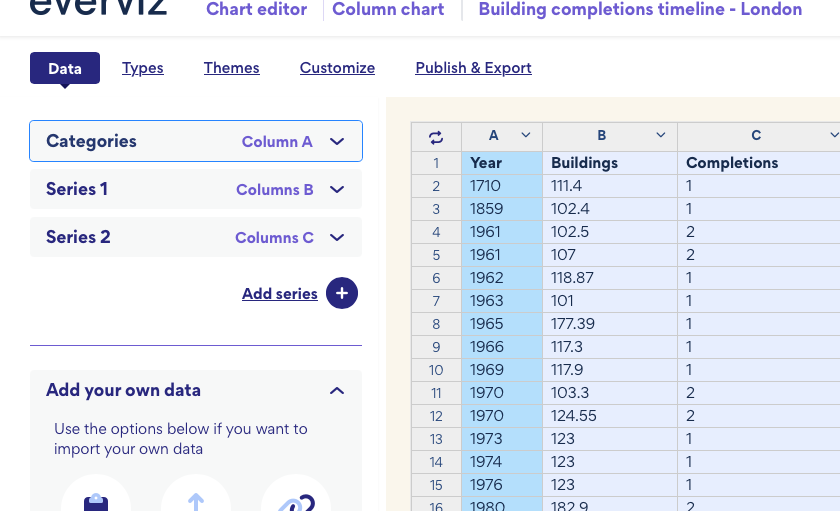840x511 pixels.
Task: Click the transpose data icon in grid corner
Action: coord(436,137)
